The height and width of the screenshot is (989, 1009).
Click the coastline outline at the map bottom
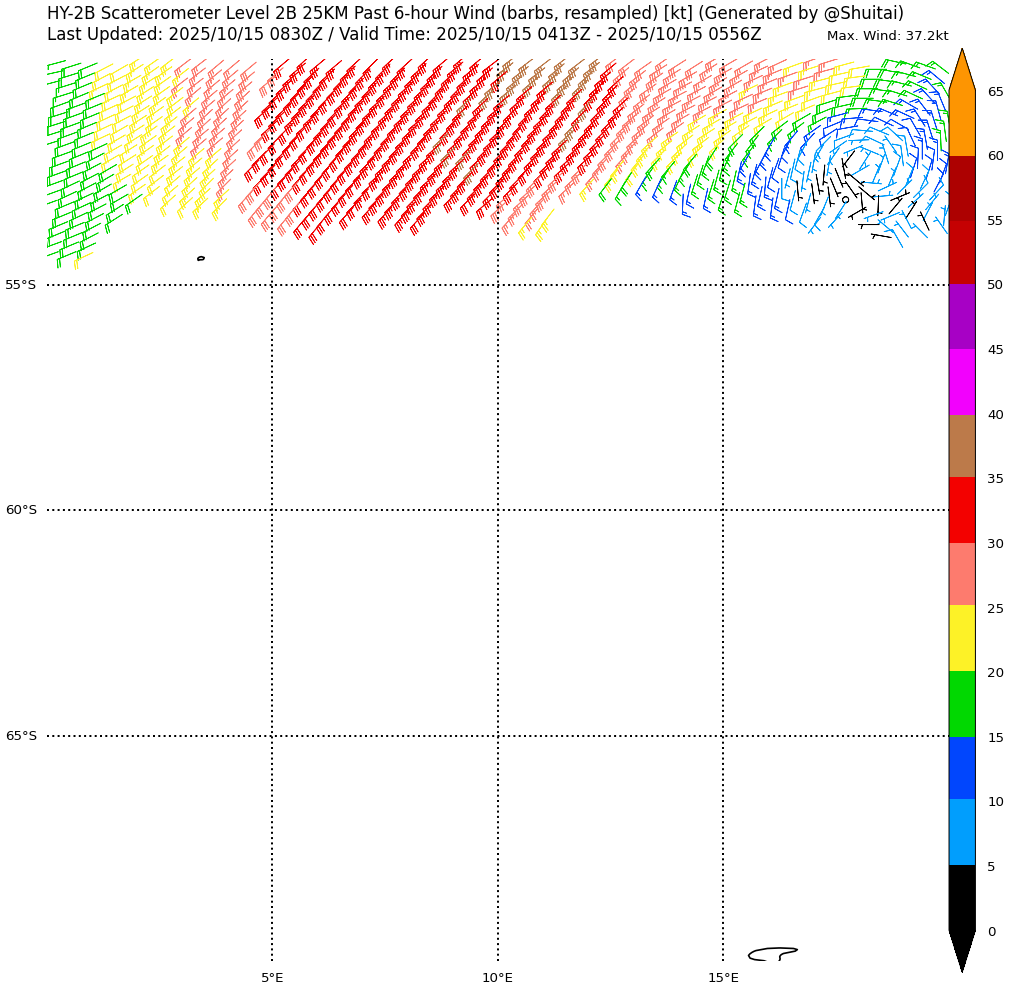click(771, 954)
